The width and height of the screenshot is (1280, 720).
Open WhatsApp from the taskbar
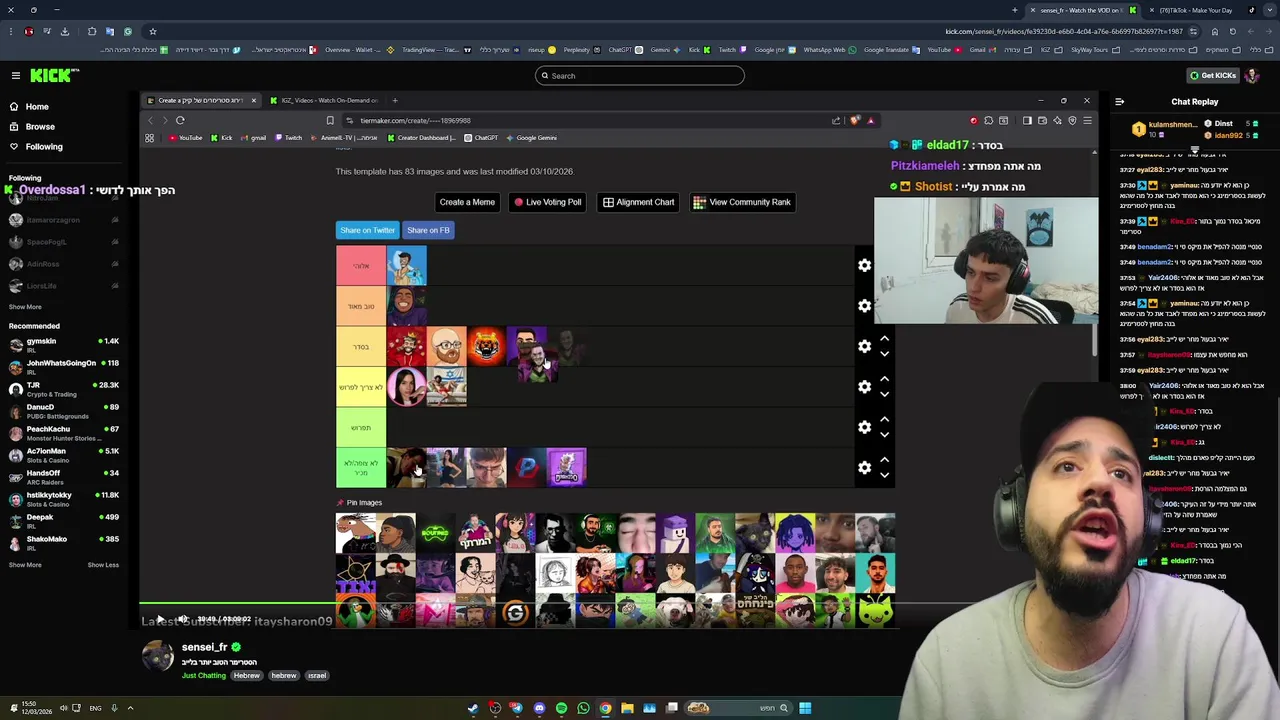(583, 708)
